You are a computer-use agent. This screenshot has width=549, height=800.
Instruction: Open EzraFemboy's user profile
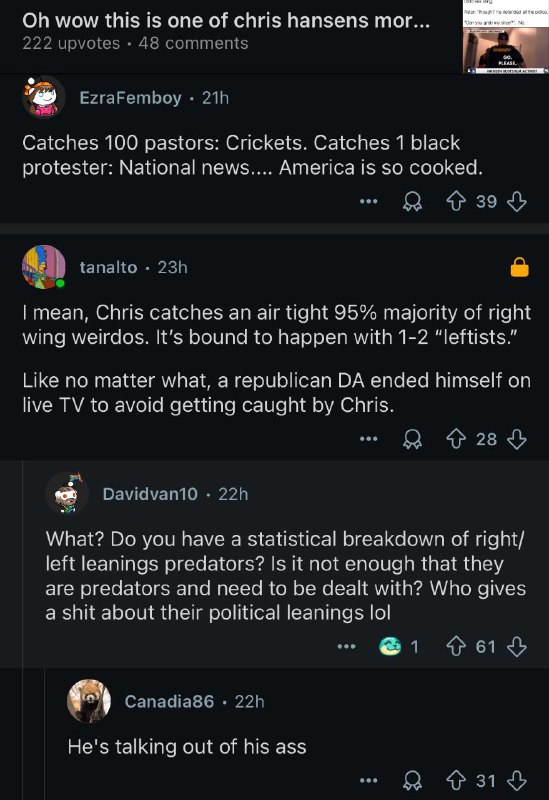pos(130,97)
